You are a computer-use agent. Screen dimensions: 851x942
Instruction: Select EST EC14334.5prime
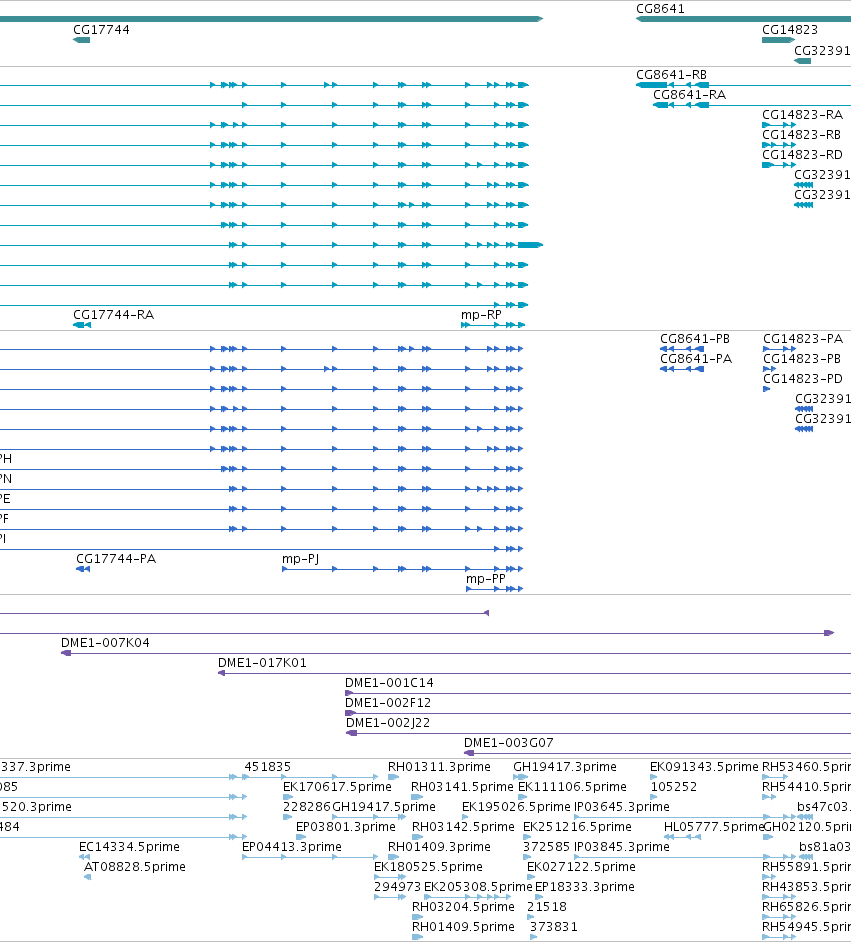(x=129, y=846)
